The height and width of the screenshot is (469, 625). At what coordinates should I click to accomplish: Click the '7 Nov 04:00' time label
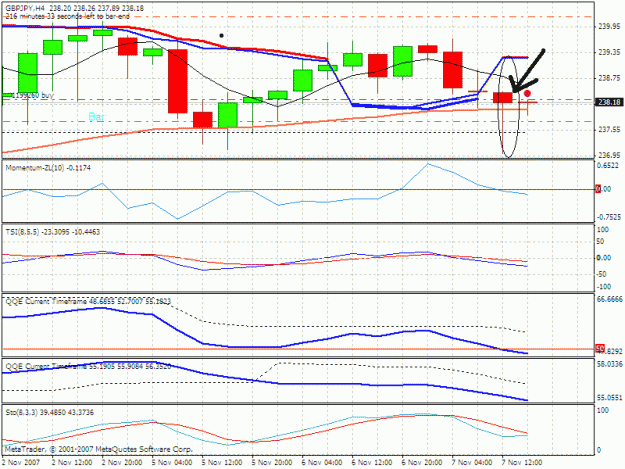[x=472, y=462]
